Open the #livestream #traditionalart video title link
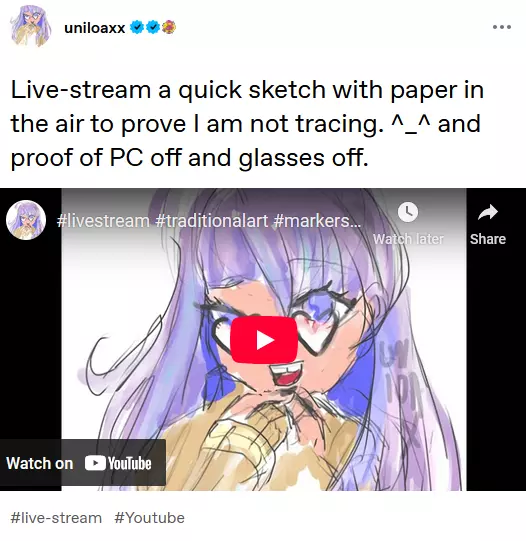Image resolution: width=526 pixels, height=541 pixels. pos(209,220)
